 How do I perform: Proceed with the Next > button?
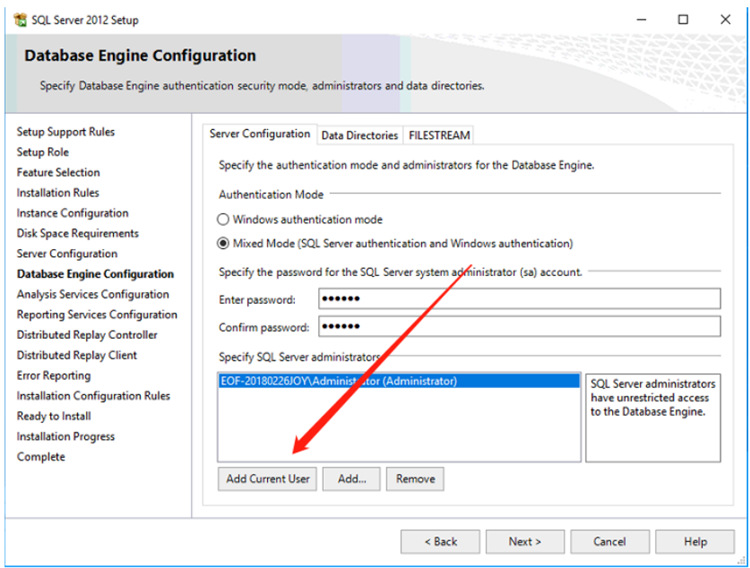point(525,542)
